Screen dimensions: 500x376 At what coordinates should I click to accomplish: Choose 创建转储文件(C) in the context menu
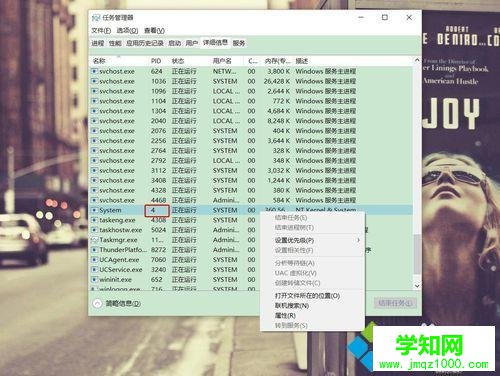point(297,283)
